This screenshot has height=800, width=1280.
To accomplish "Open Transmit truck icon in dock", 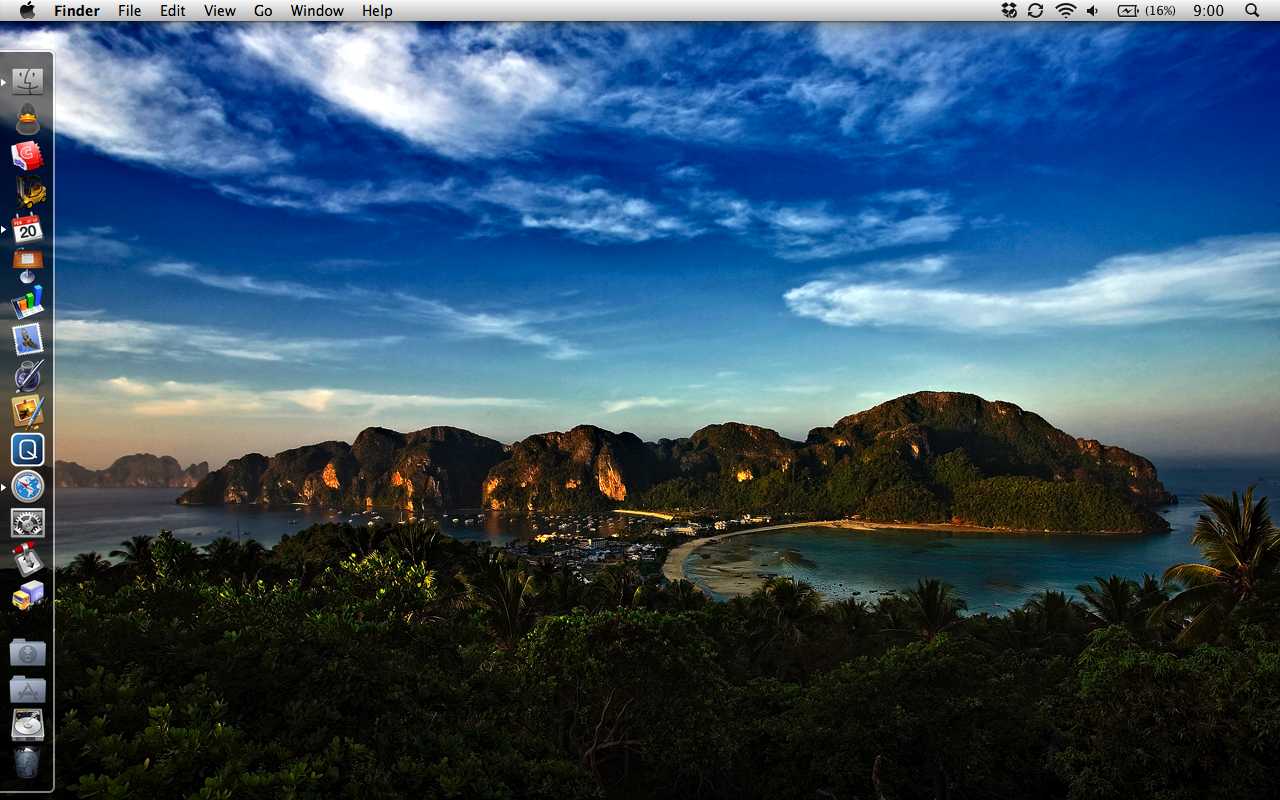I will pyautogui.click(x=27, y=596).
